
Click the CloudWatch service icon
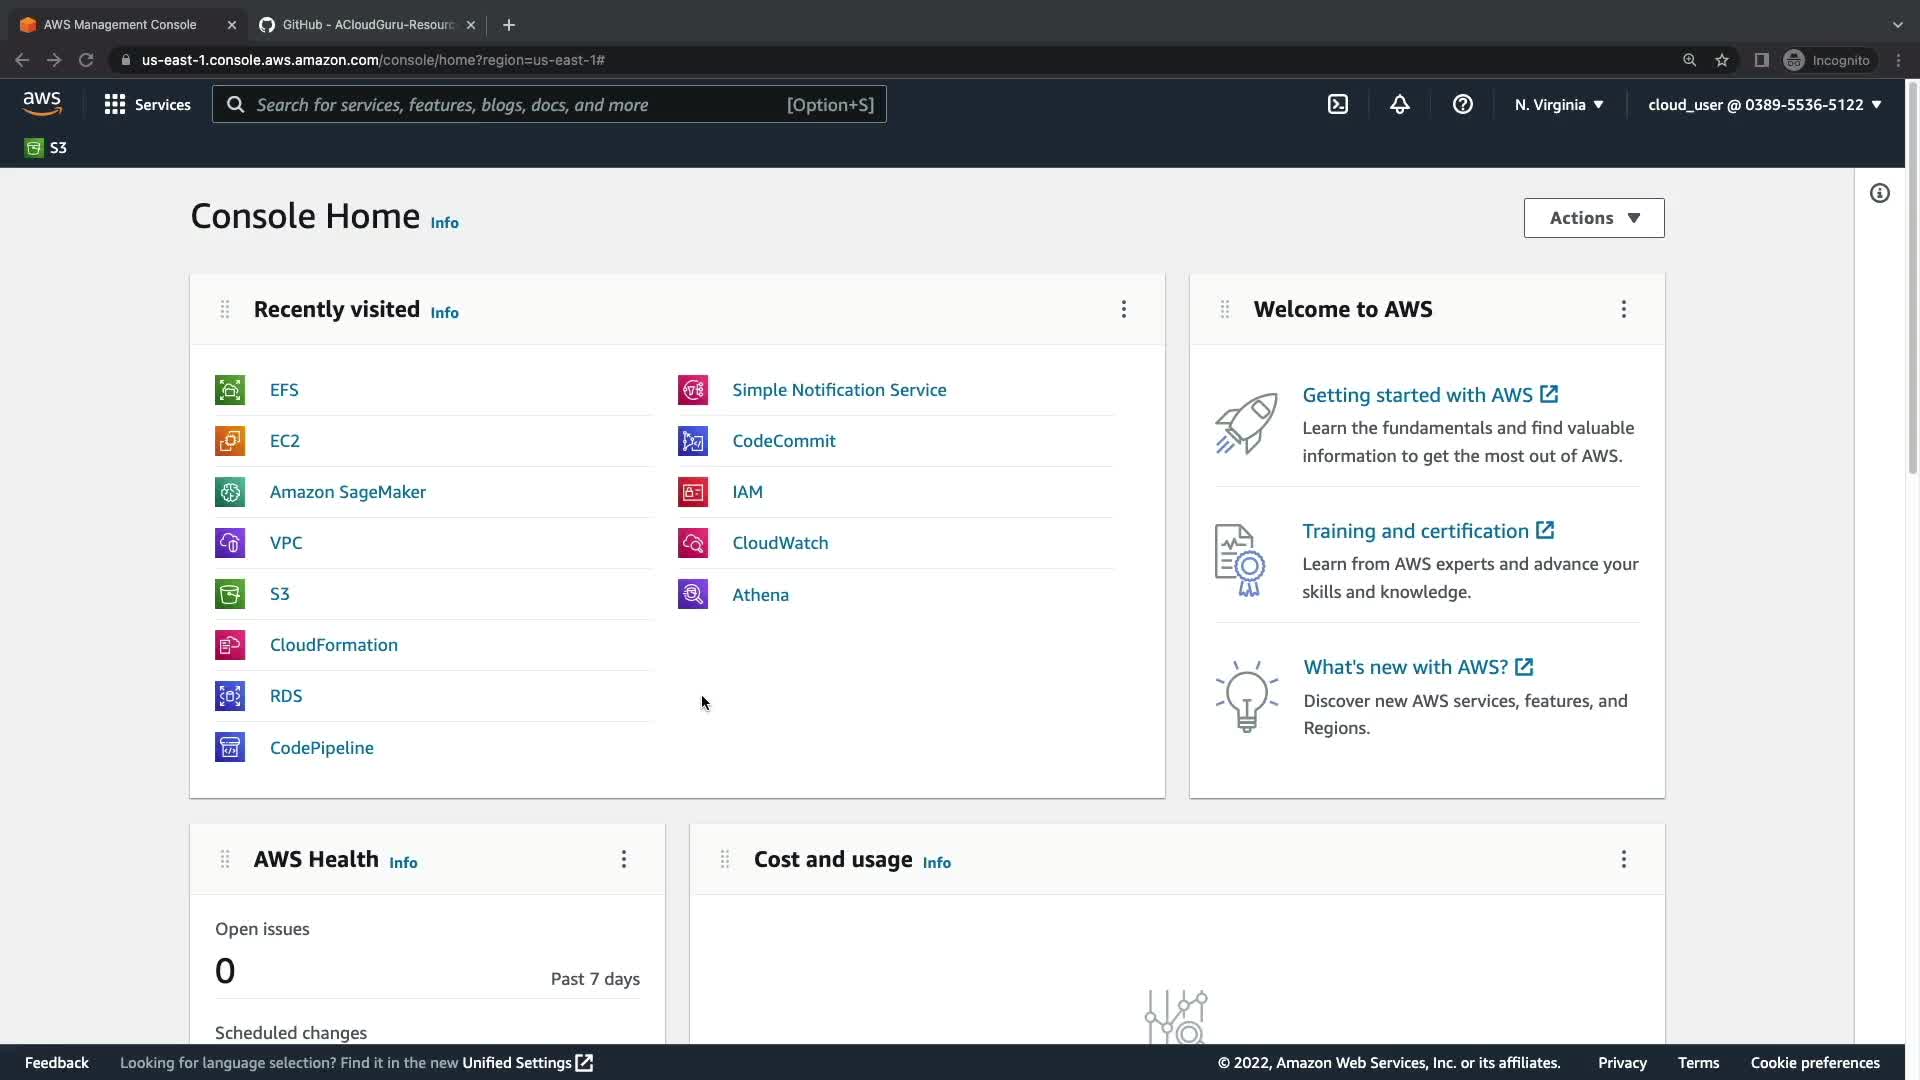[x=693, y=543]
